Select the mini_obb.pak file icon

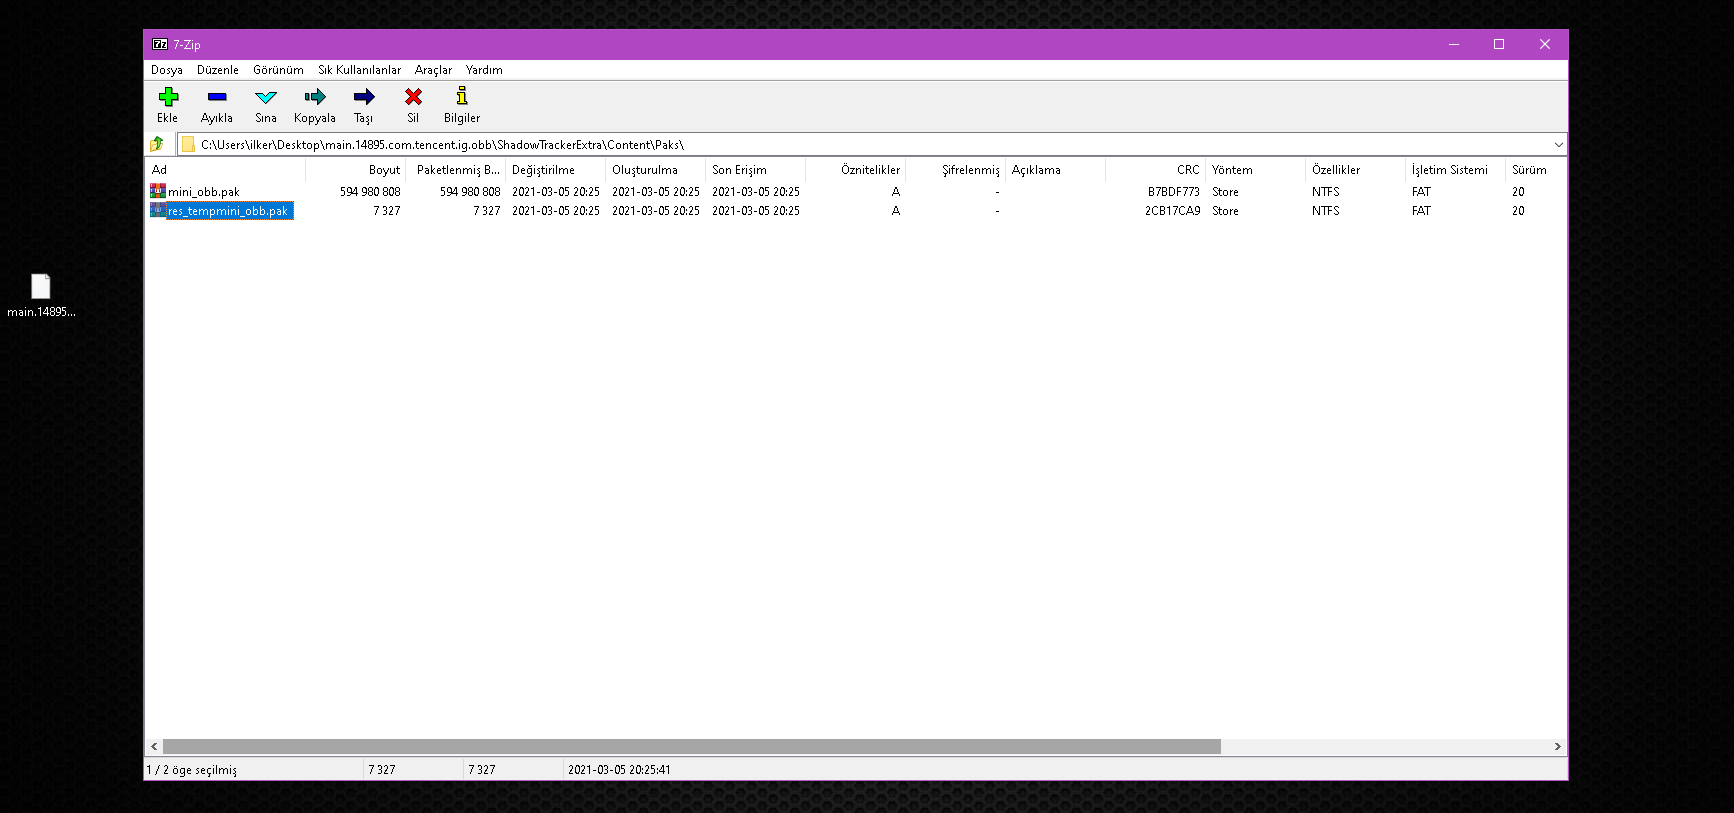pyautogui.click(x=158, y=191)
